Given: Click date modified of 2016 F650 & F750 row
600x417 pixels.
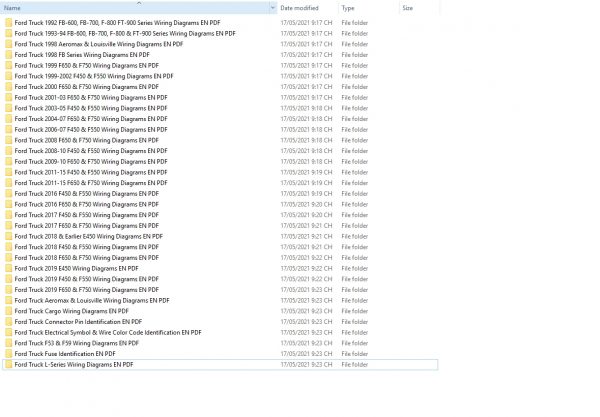Looking at the screenshot, I should pyautogui.click(x=306, y=205).
